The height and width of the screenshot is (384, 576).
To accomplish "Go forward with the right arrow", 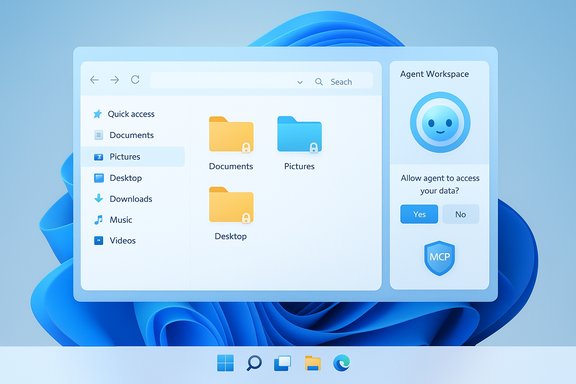I will [115, 80].
